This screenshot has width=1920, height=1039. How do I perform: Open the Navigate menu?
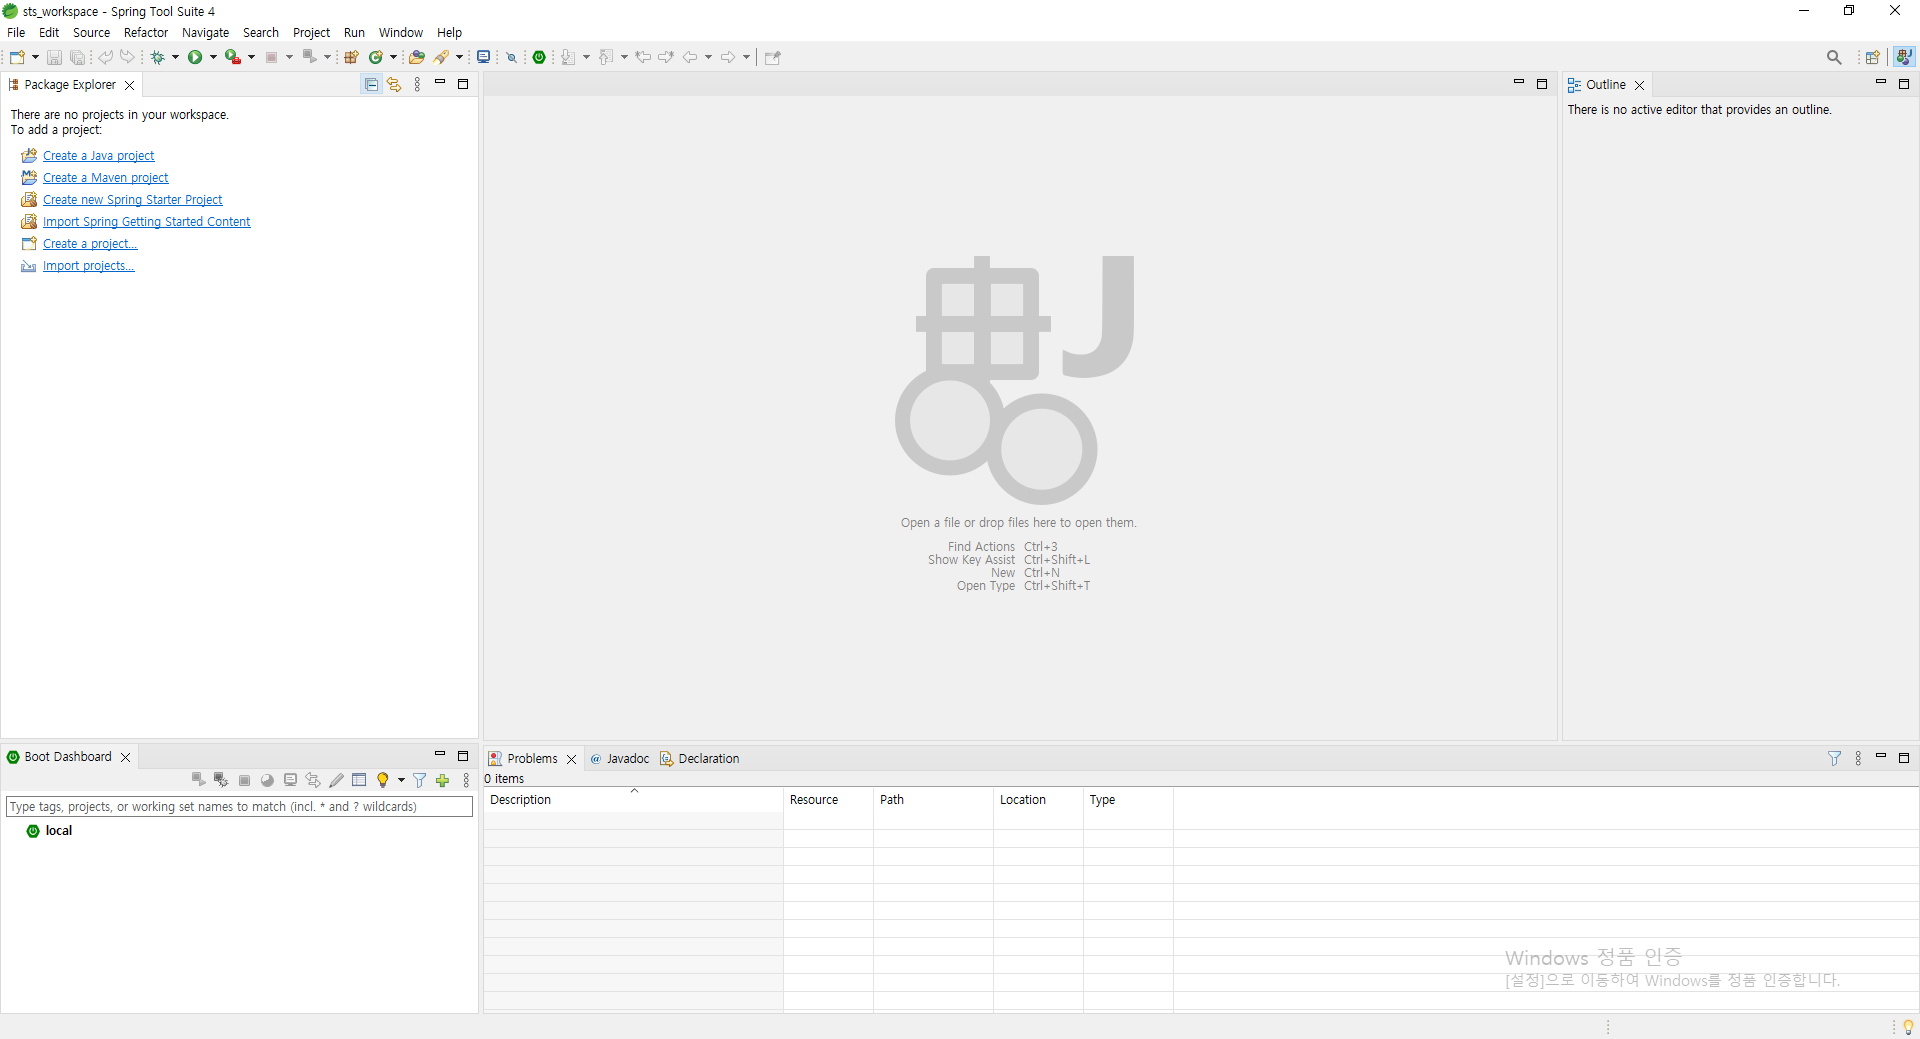point(205,32)
